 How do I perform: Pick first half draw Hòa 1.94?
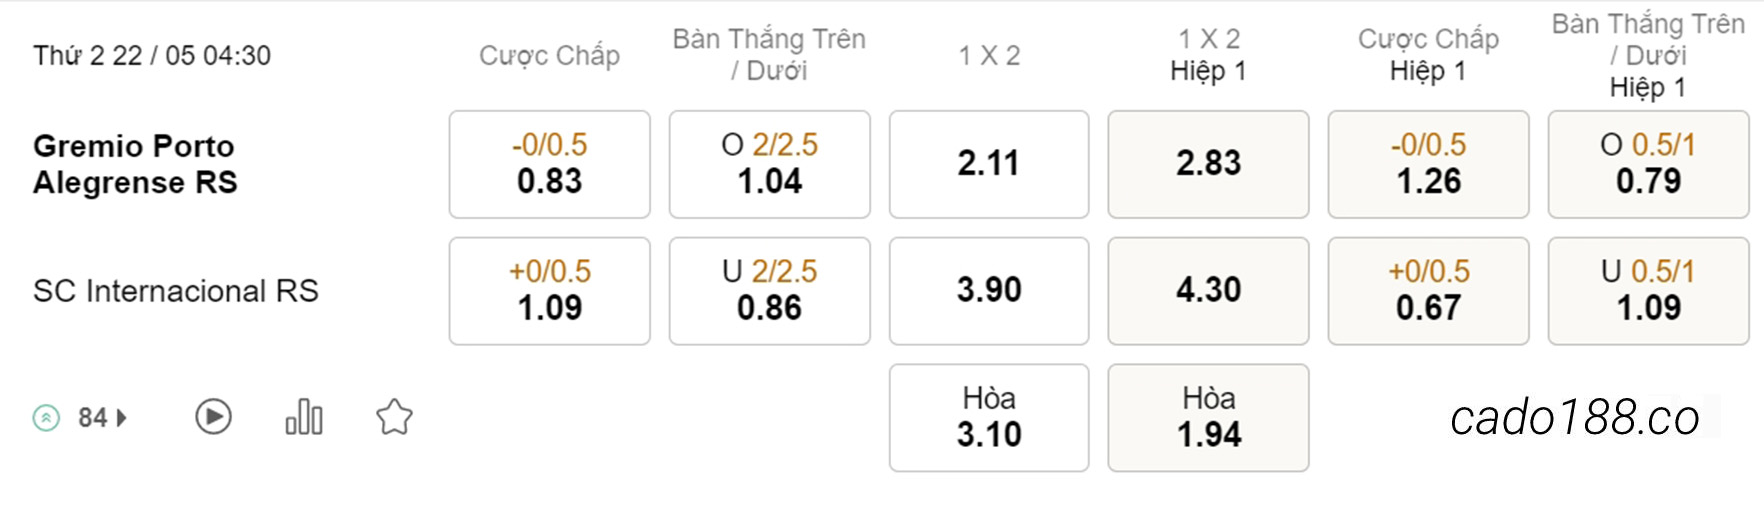[x=1209, y=418]
